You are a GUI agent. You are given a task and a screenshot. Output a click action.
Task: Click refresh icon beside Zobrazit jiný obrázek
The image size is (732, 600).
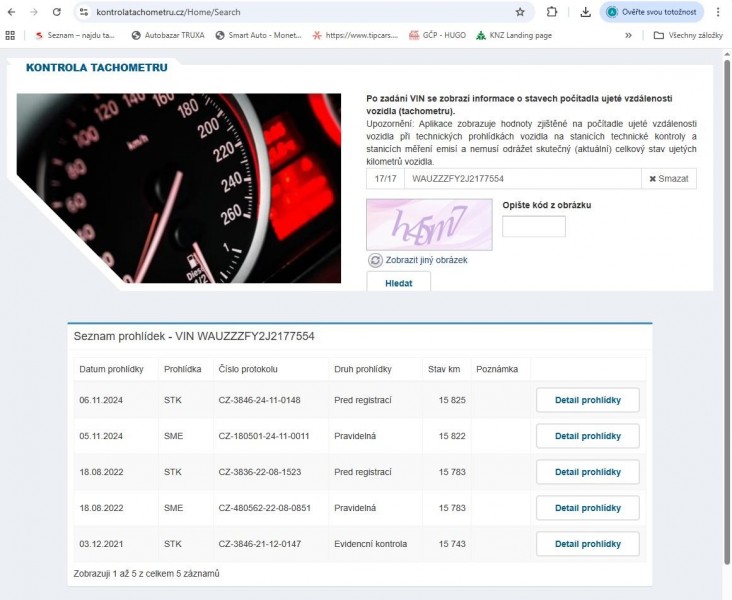coord(376,260)
